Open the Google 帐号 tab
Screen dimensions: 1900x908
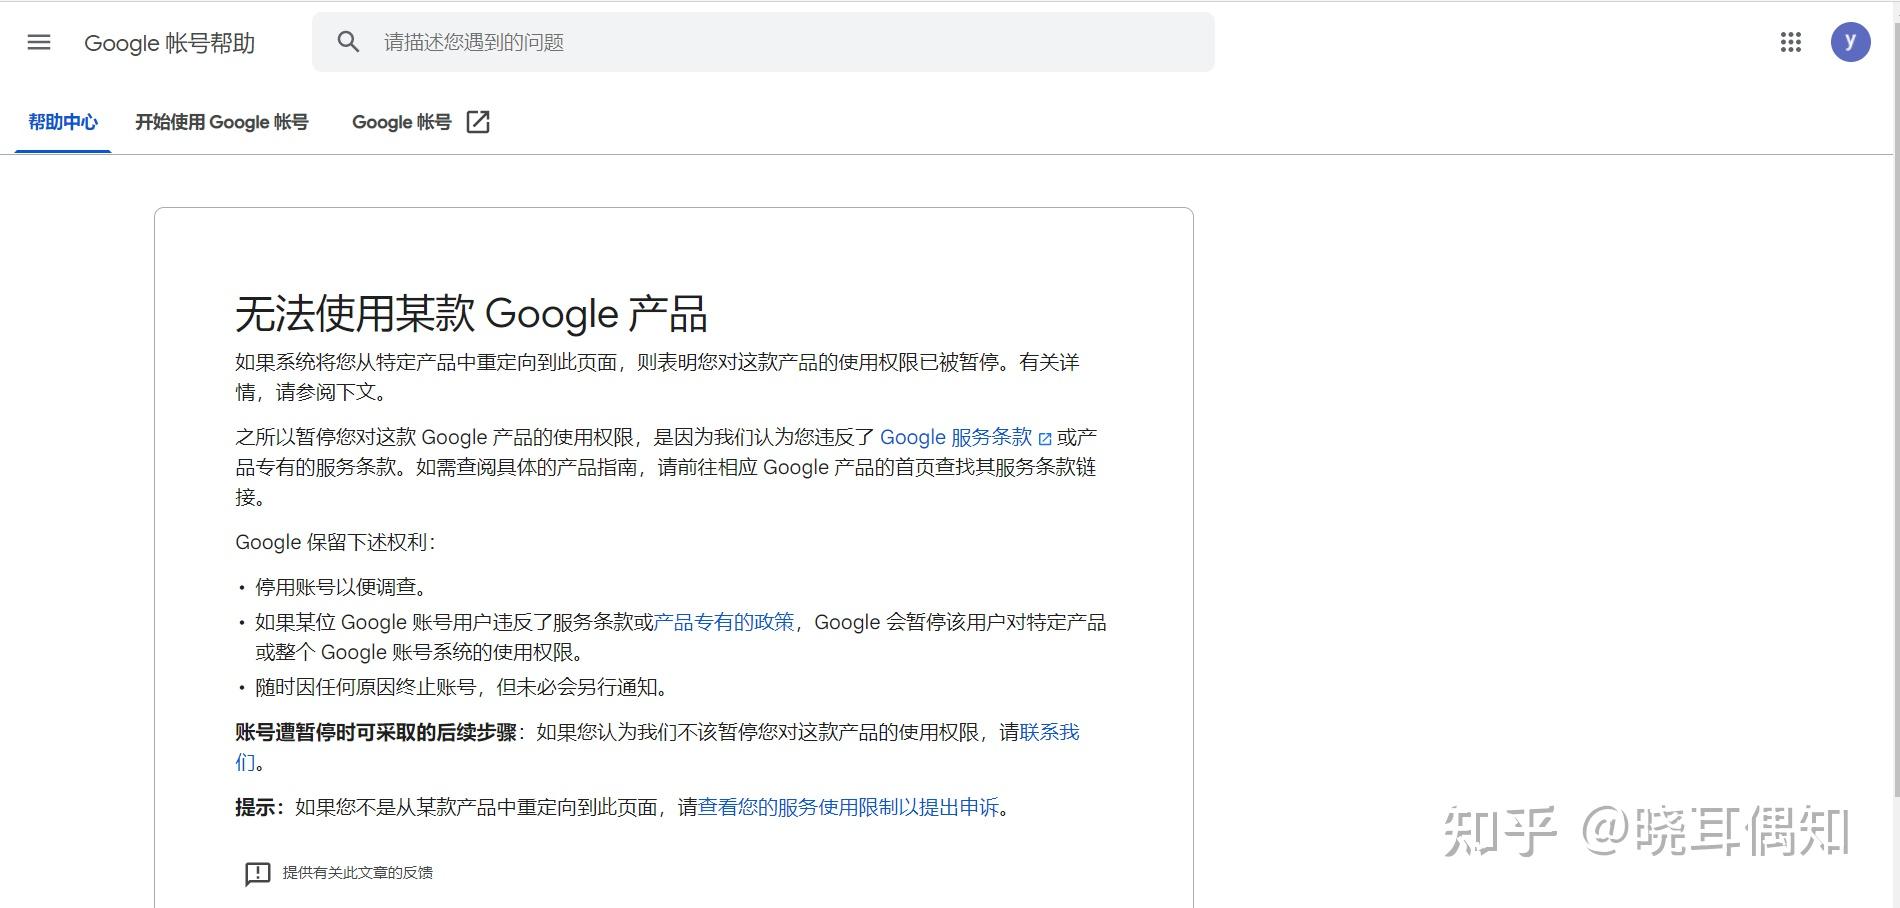point(402,122)
